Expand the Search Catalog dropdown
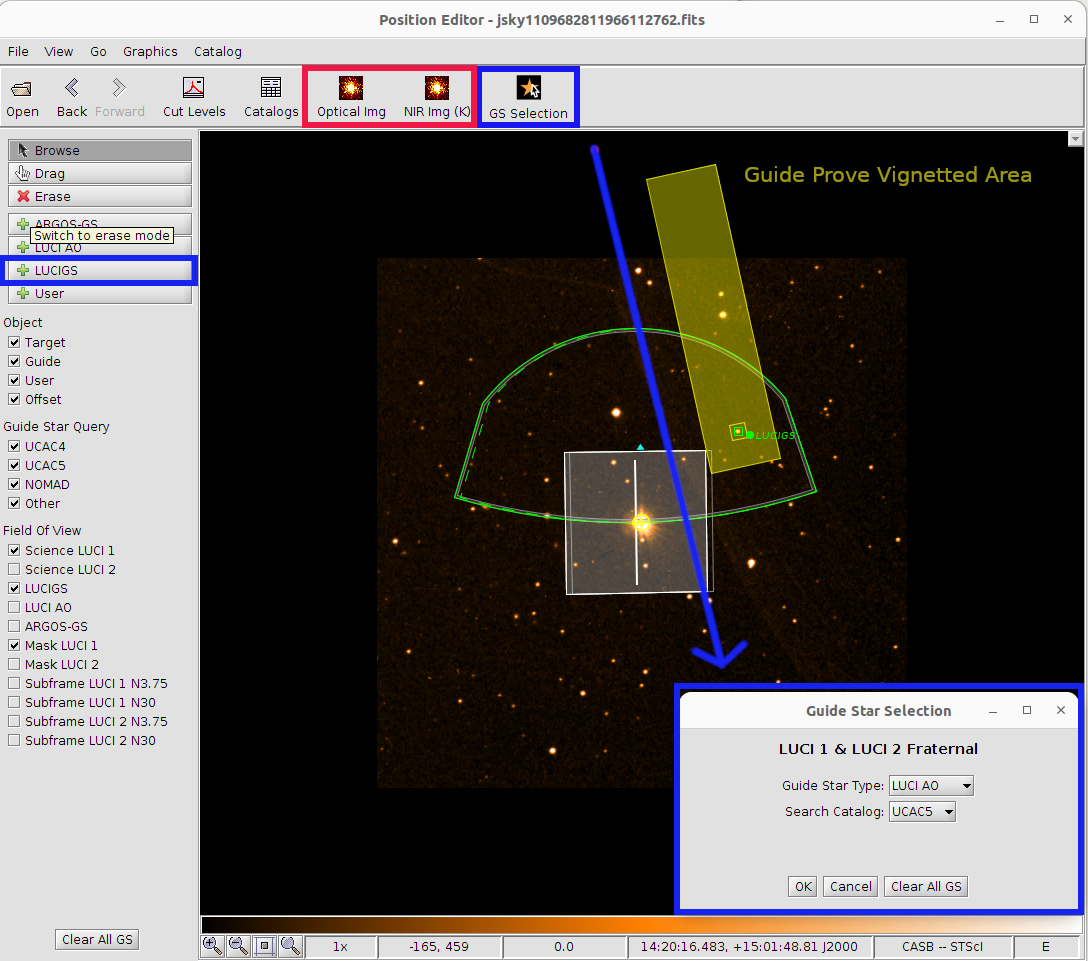 tap(922, 812)
